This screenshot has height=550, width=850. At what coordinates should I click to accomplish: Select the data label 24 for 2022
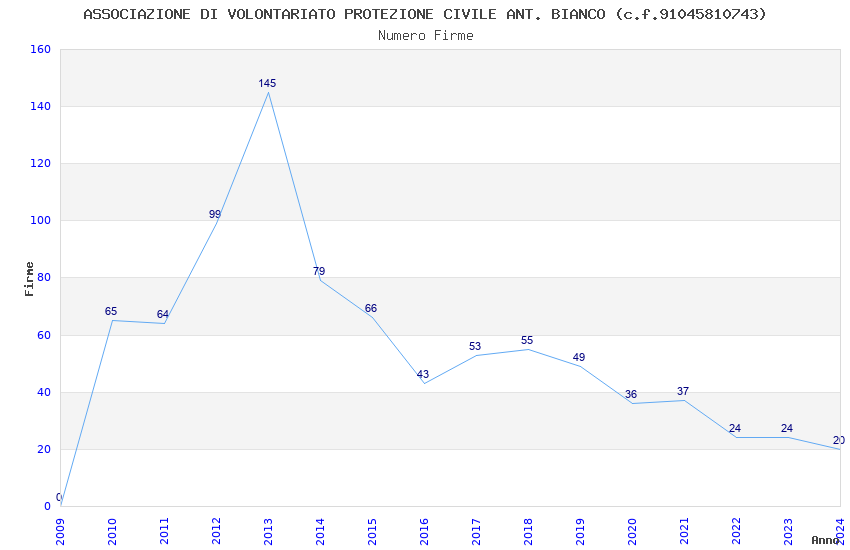[735, 429]
